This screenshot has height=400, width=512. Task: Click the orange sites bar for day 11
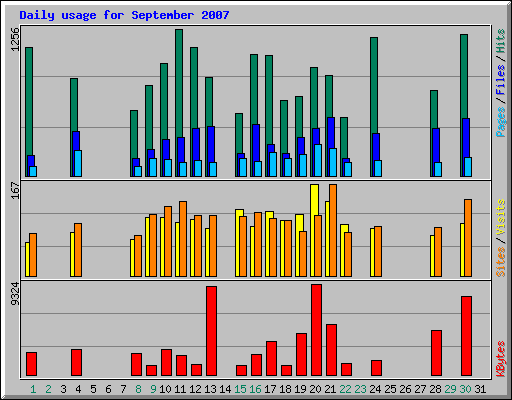click(x=183, y=239)
